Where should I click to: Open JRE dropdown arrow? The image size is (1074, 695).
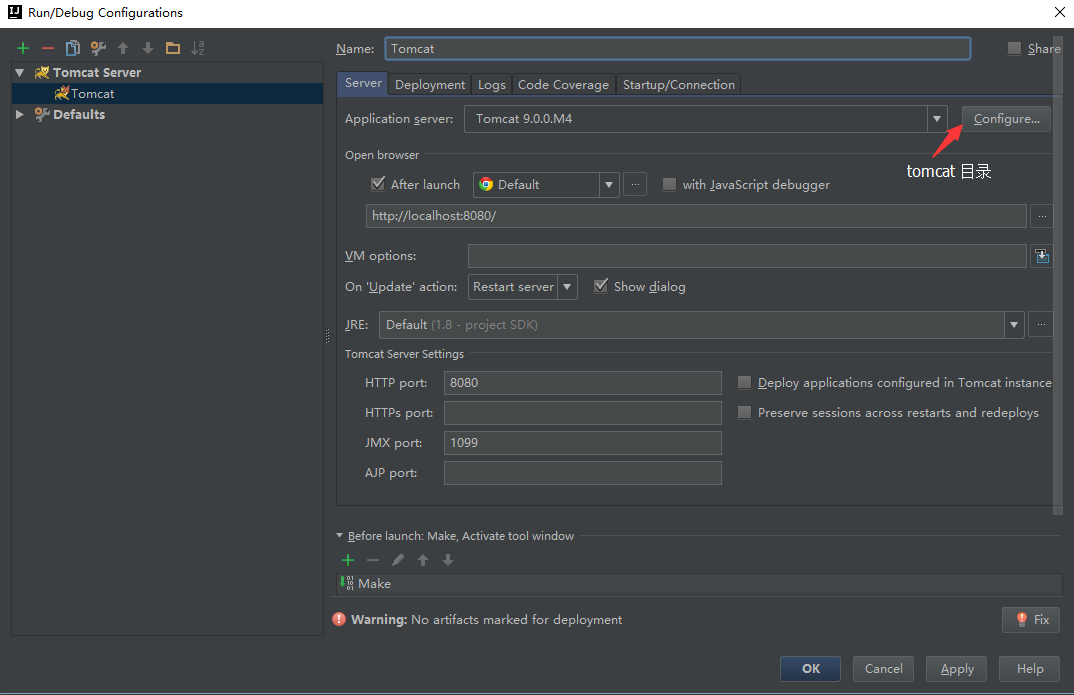pyautogui.click(x=1014, y=325)
